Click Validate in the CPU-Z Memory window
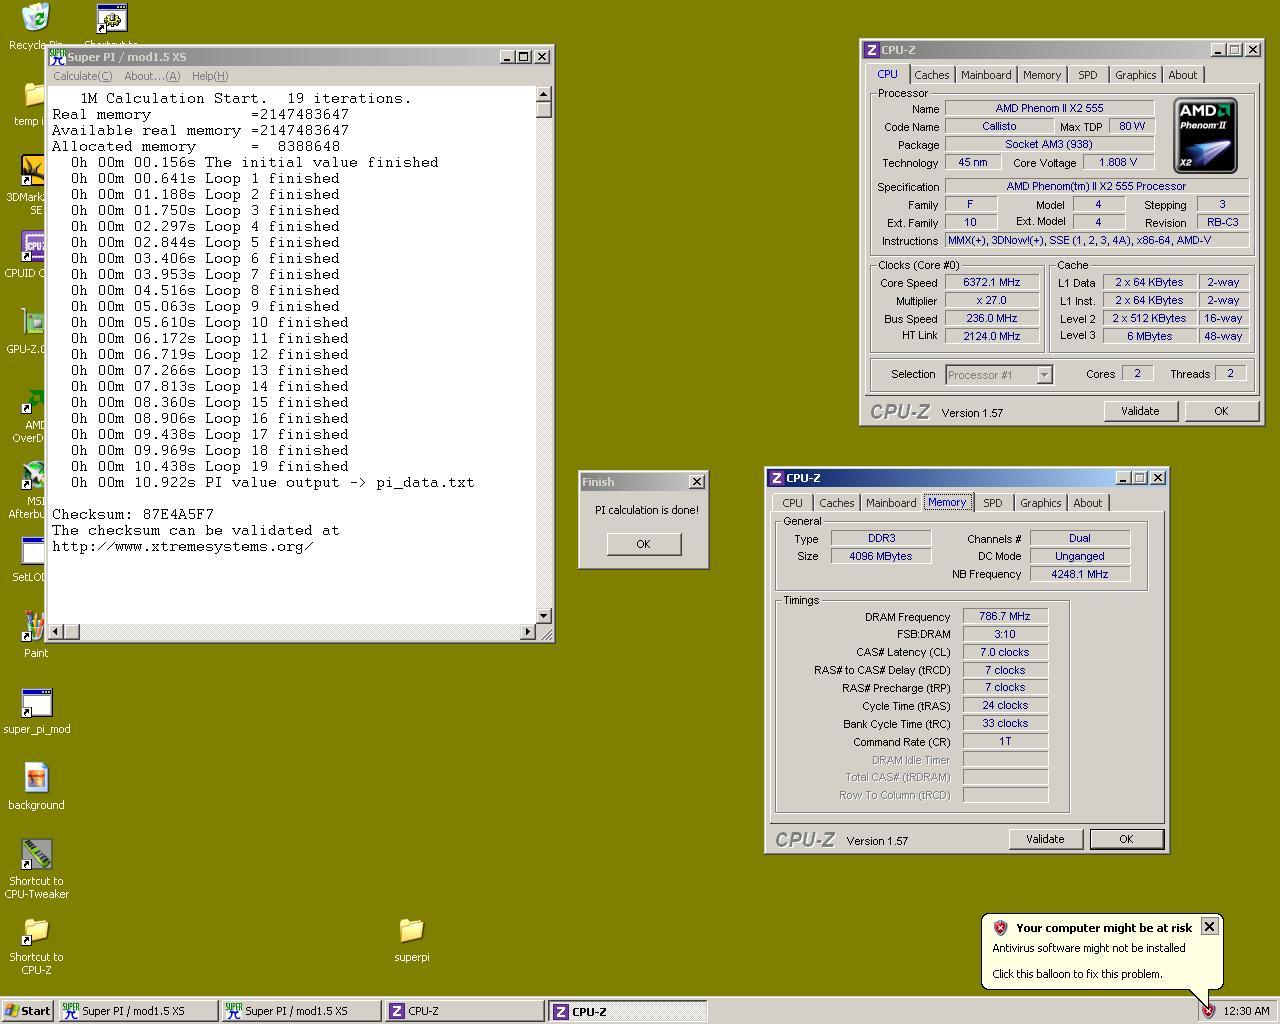The image size is (1280, 1024). (1045, 839)
